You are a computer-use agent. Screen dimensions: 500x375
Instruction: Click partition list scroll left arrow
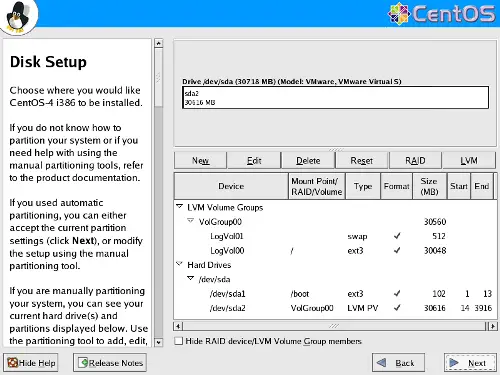point(178,326)
